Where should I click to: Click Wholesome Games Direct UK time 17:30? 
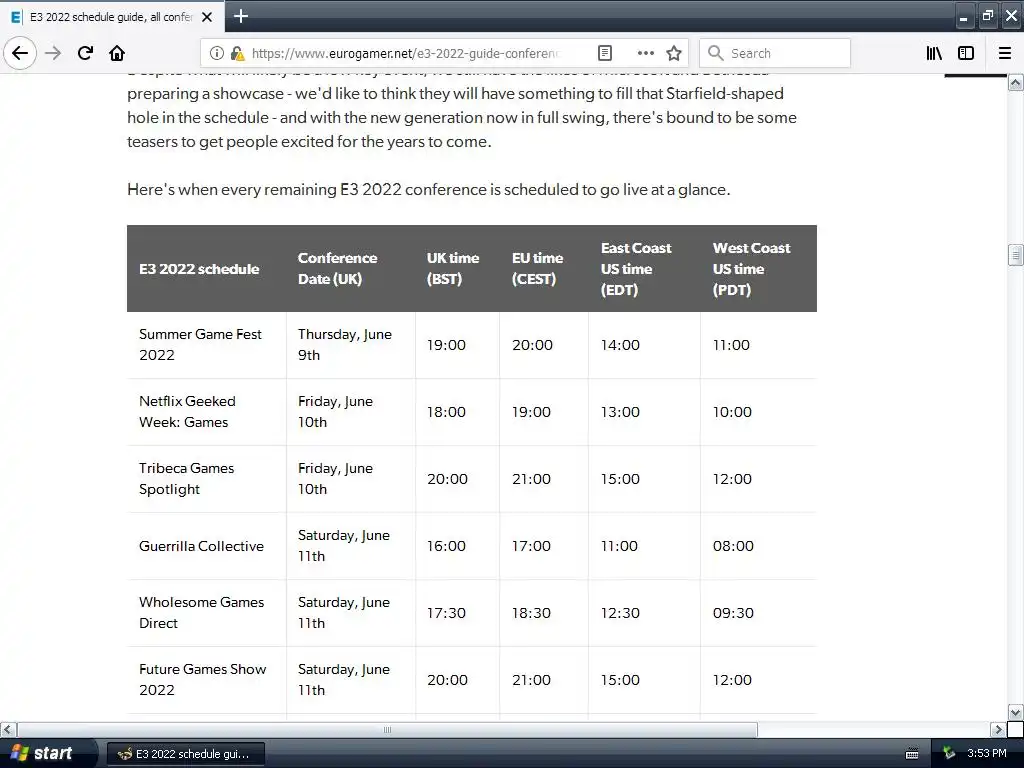click(x=446, y=613)
